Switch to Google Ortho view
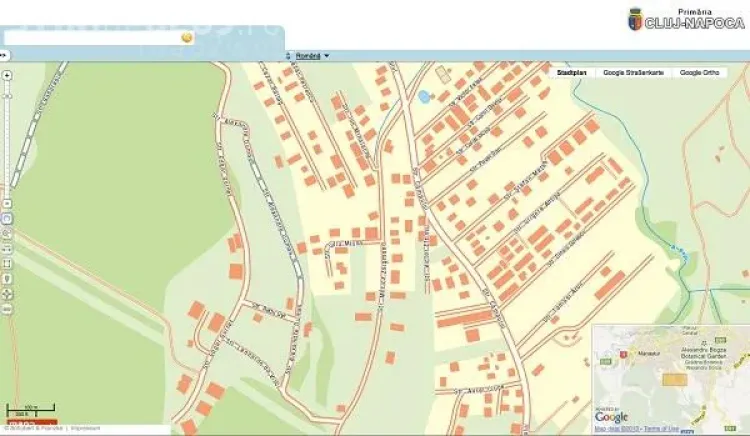This screenshot has height=436, width=750. (700, 73)
